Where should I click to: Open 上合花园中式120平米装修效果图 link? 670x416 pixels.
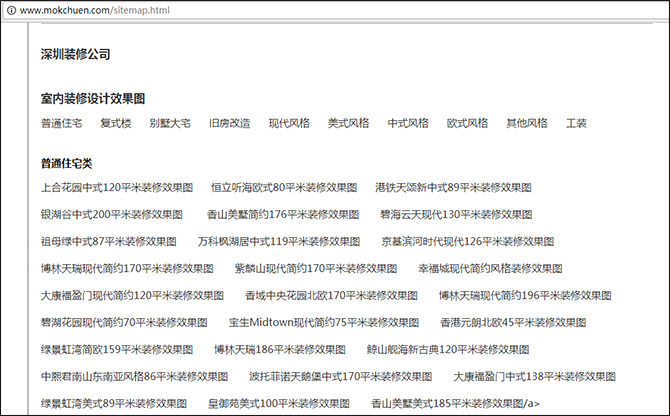pyautogui.click(x=117, y=187)
